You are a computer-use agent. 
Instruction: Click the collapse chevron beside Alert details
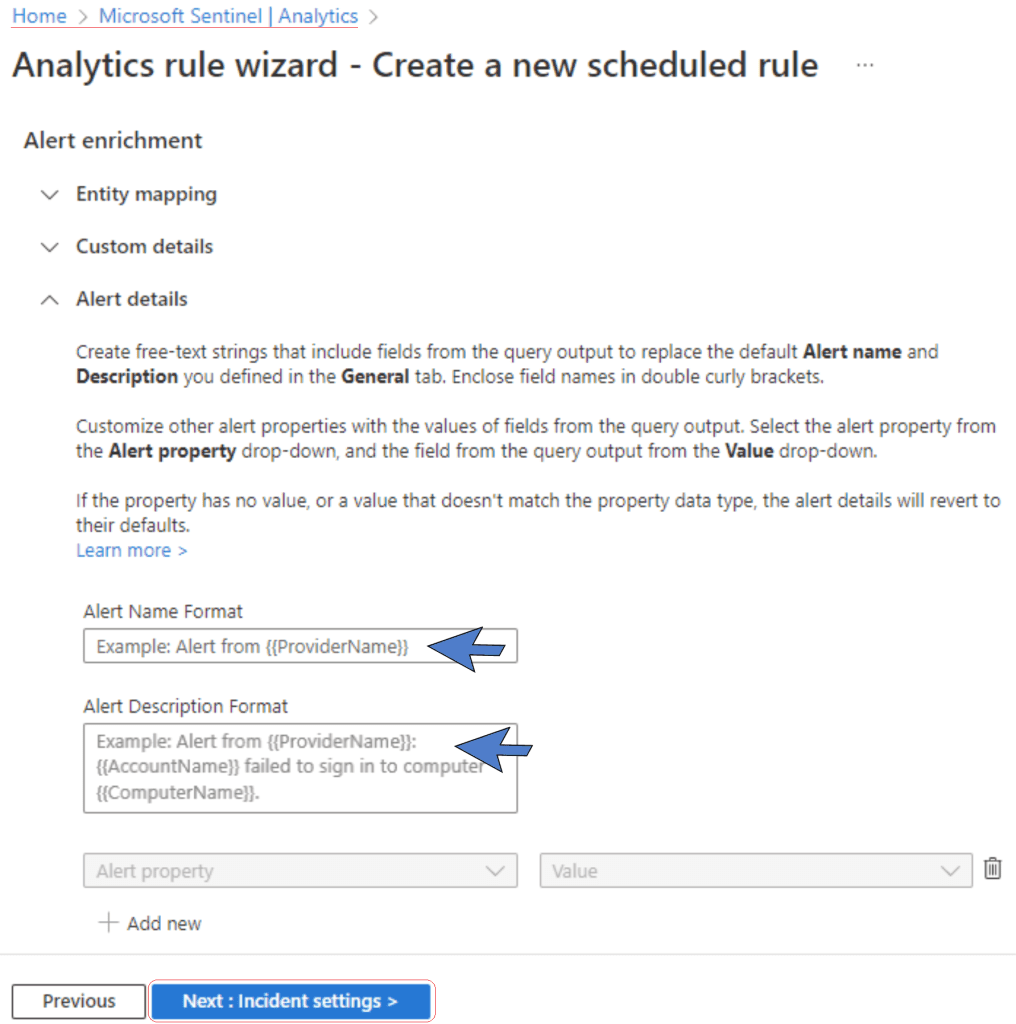[x=50, y=299]
